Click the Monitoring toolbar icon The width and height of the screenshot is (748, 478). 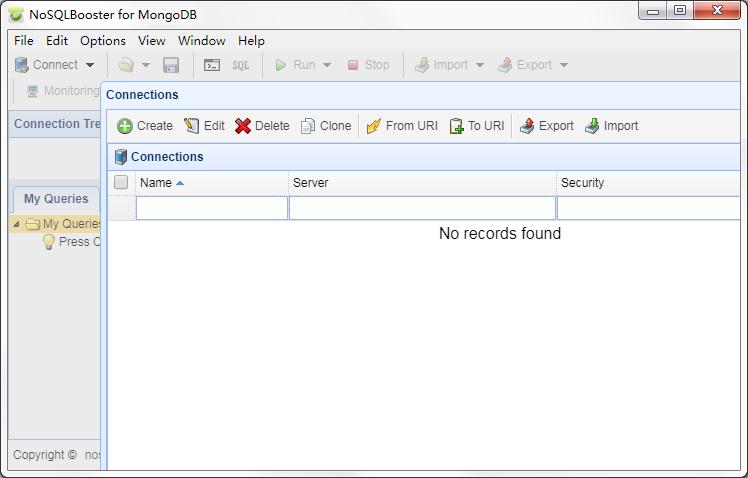tap(32, 91)
